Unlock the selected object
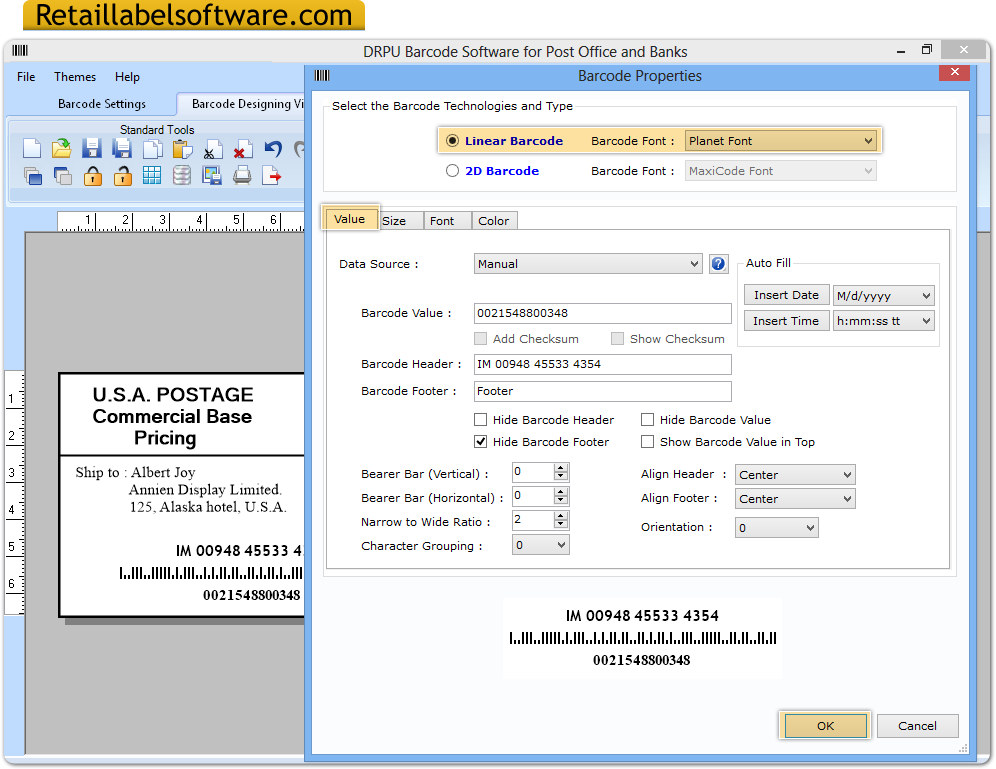This screenshot has height=769, width=996. (x=121, y=175)
